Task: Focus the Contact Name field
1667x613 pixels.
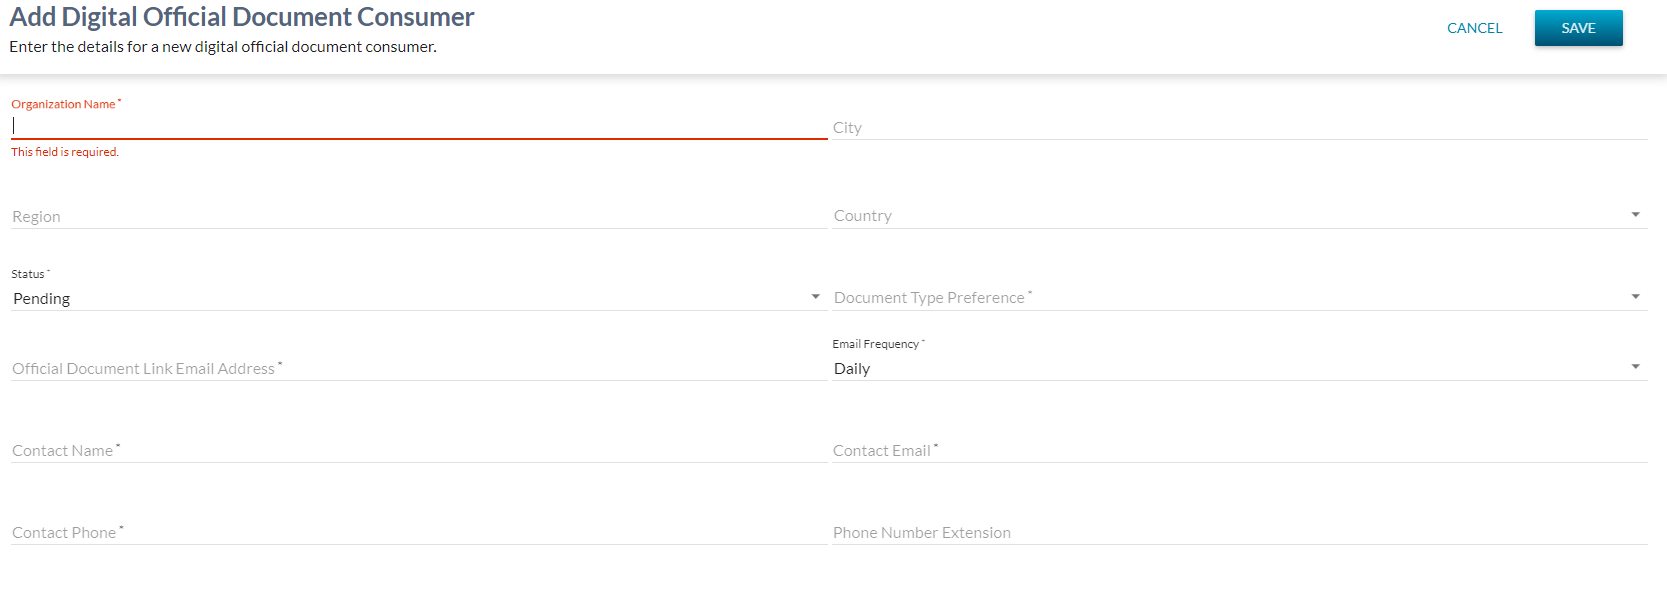Action: (418, 450)
